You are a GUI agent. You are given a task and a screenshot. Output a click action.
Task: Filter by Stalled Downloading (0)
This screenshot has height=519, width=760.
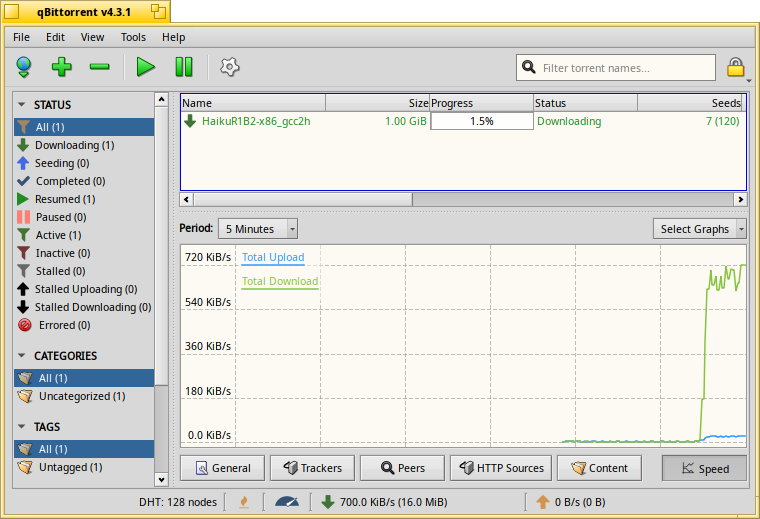pos(84,307)
